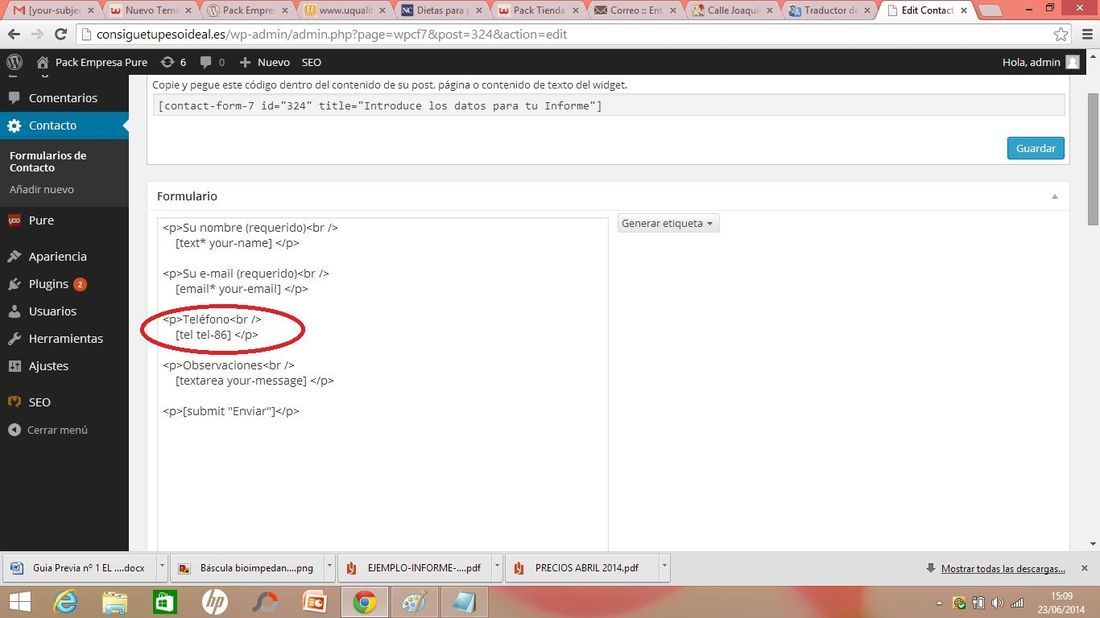Collapse the Formulario panel triangle
Viewport: 1100px width, 618px height.
click(1054, 196)
